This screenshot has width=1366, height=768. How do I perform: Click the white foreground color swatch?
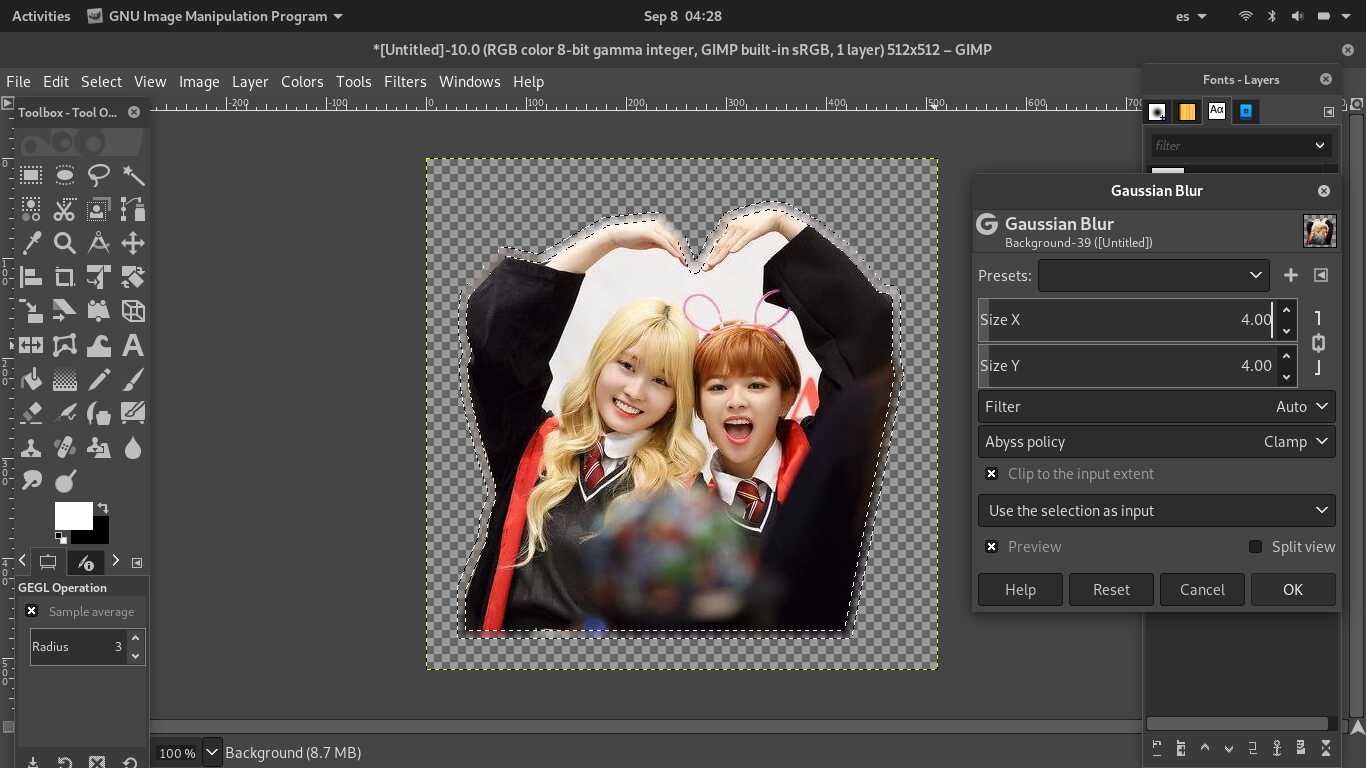[71, 514]
